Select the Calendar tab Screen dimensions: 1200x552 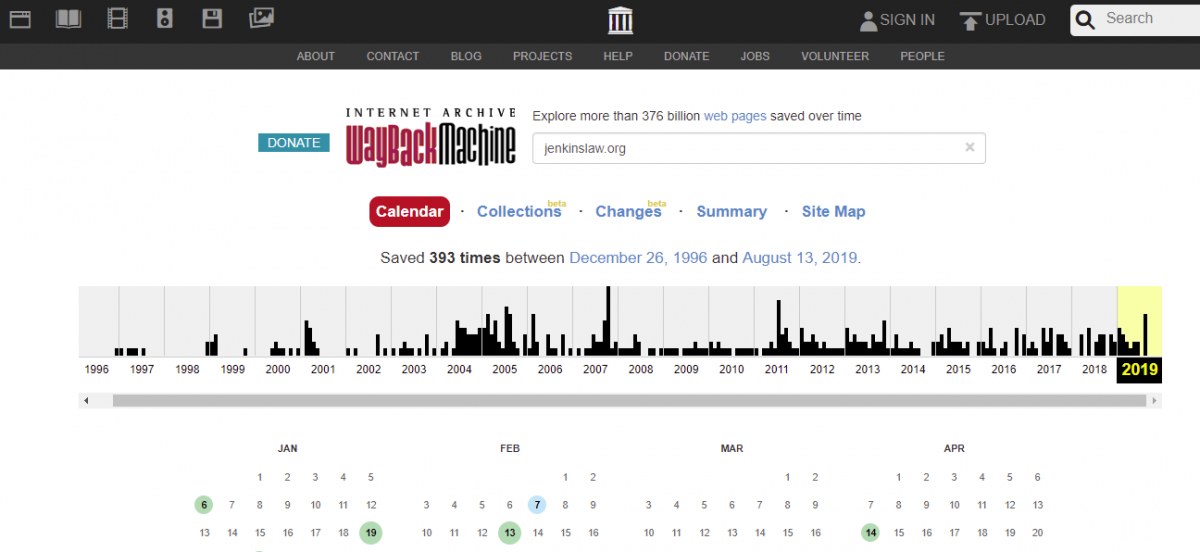point(410,211)
